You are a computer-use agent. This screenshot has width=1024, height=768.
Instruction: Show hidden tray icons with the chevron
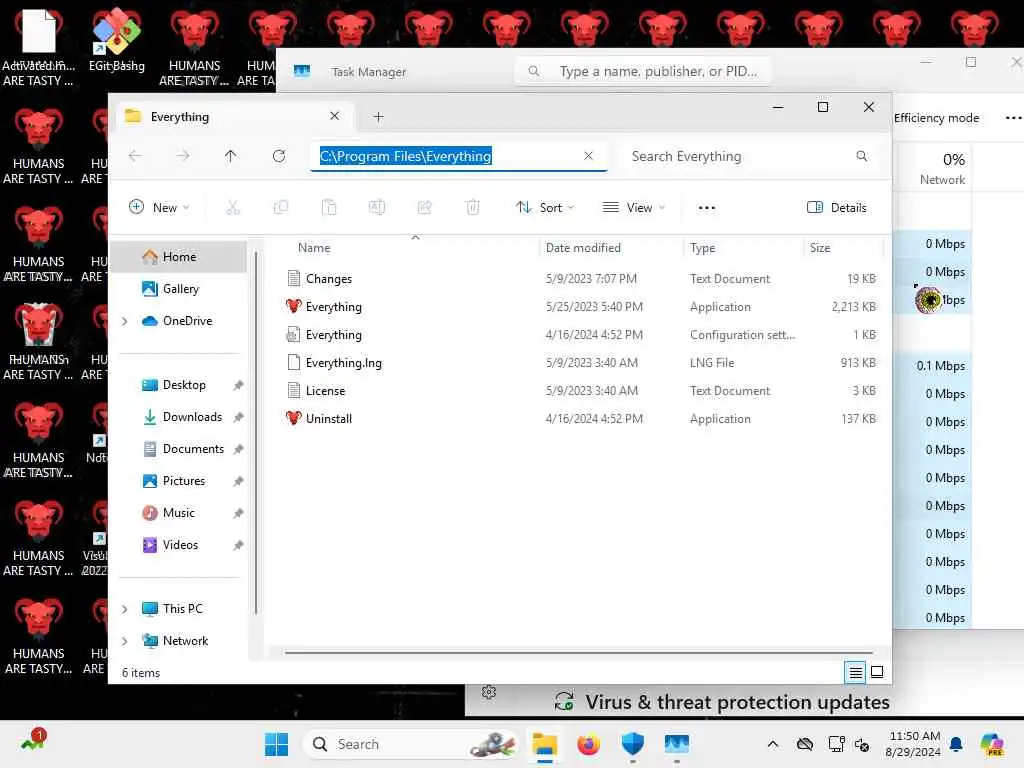pos(773,744)
